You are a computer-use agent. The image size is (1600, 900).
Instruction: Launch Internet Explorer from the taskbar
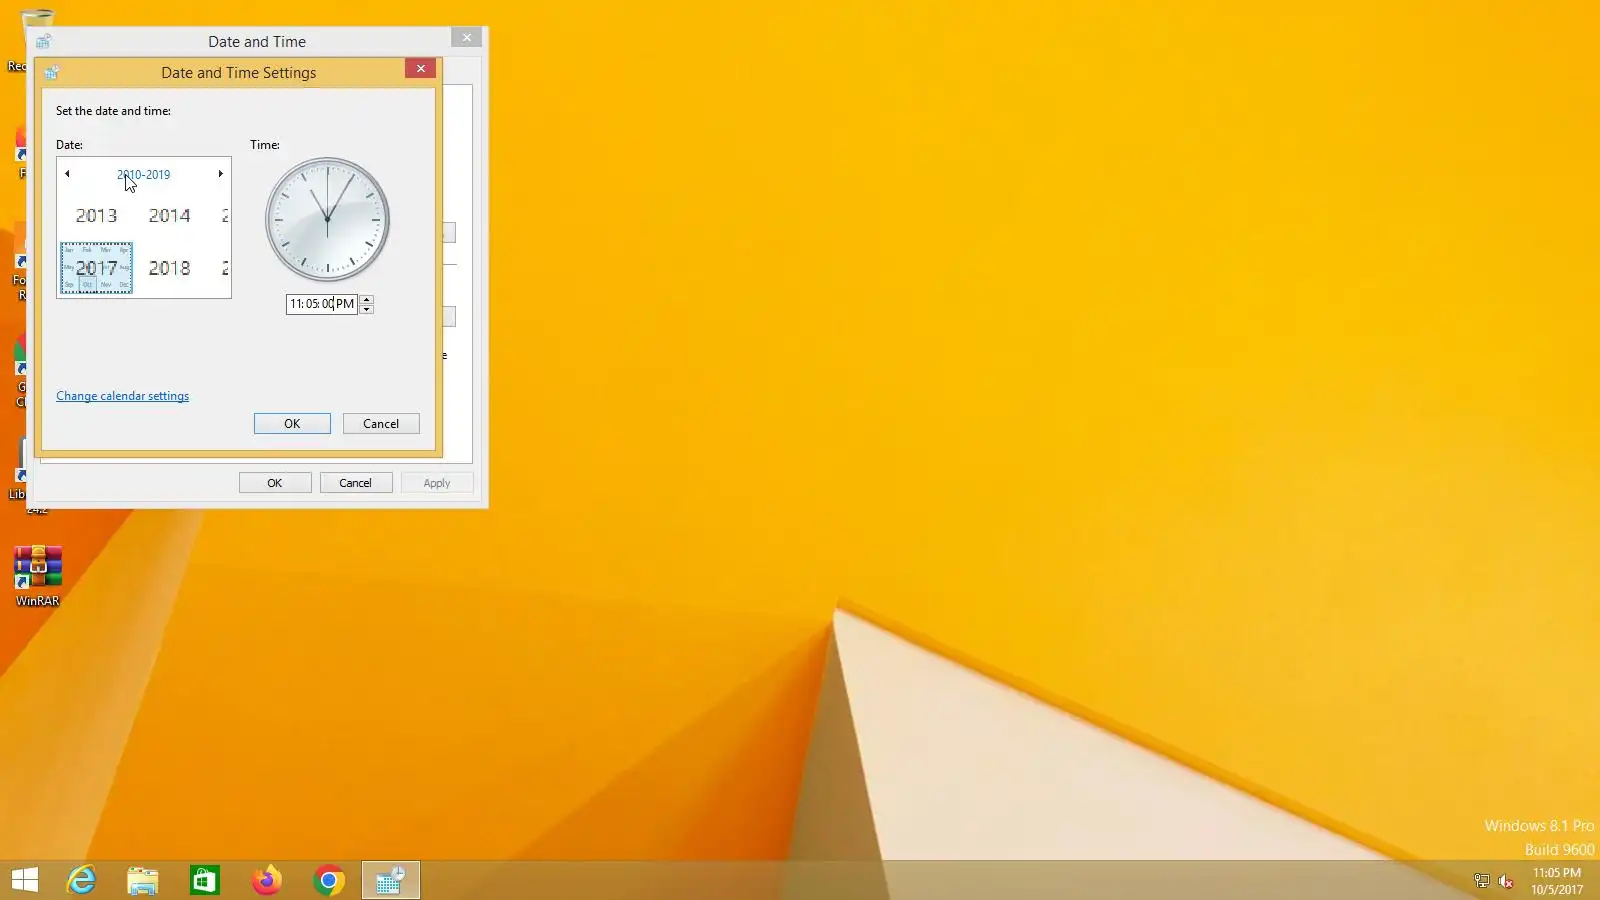pyautogui.click(x=81, y=880)
